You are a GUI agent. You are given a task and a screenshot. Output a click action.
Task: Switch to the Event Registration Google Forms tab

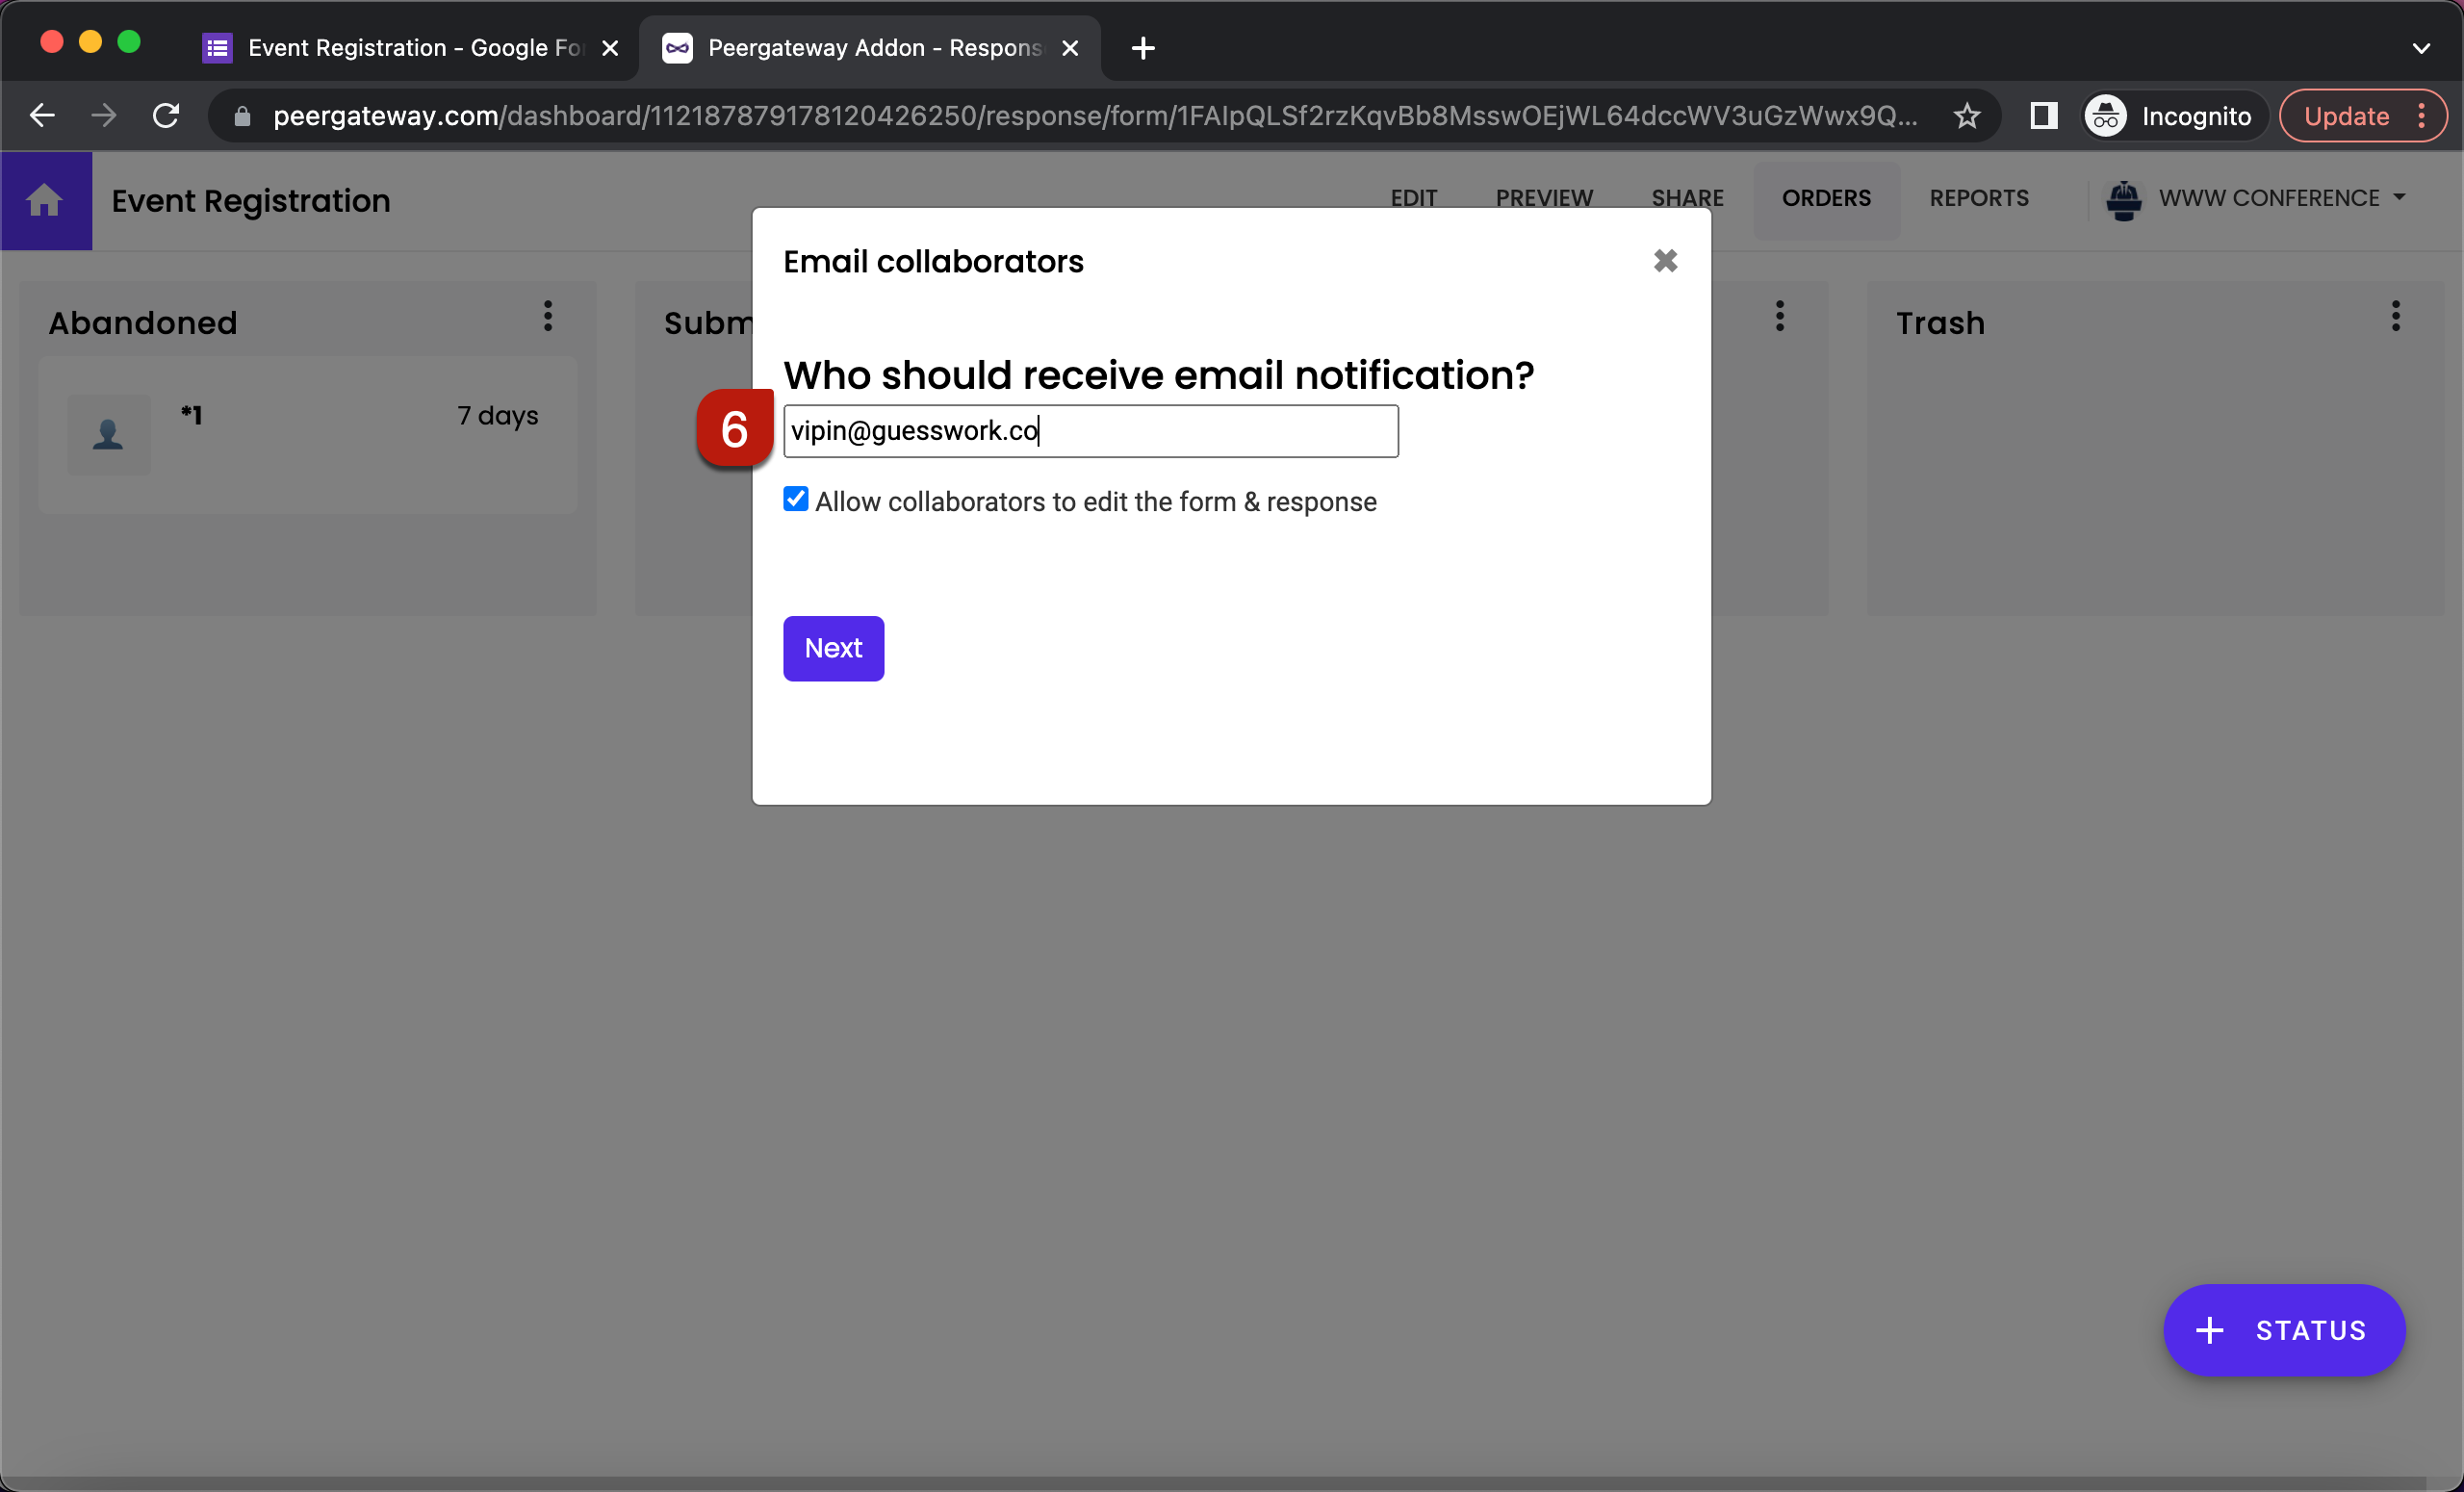pos(400,47)
